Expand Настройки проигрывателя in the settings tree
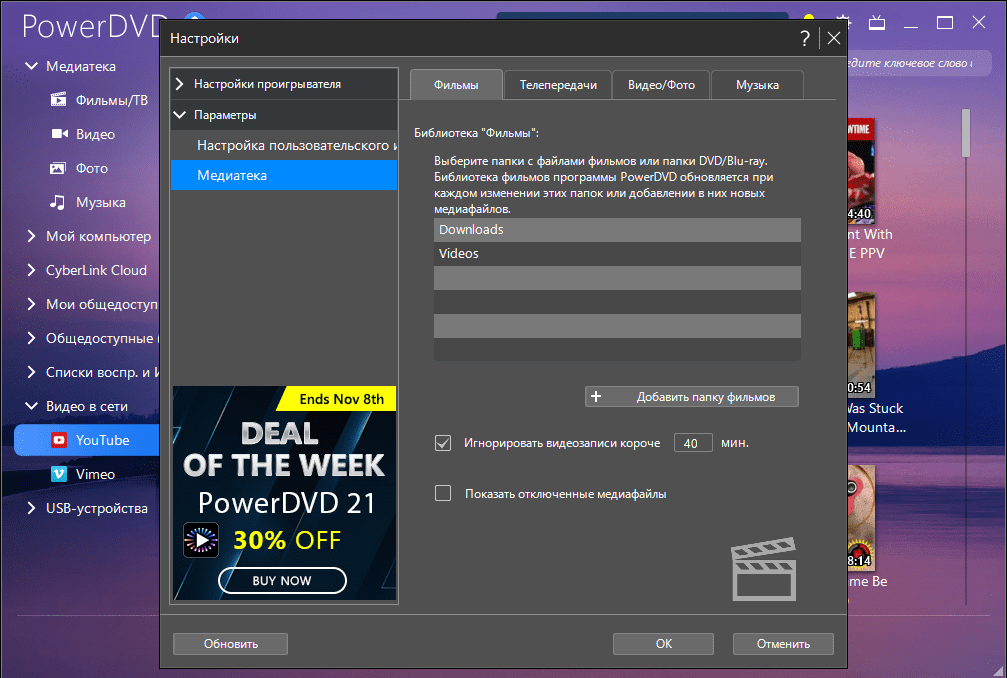This screenshot has height=678, width=1007. [180, 84]
